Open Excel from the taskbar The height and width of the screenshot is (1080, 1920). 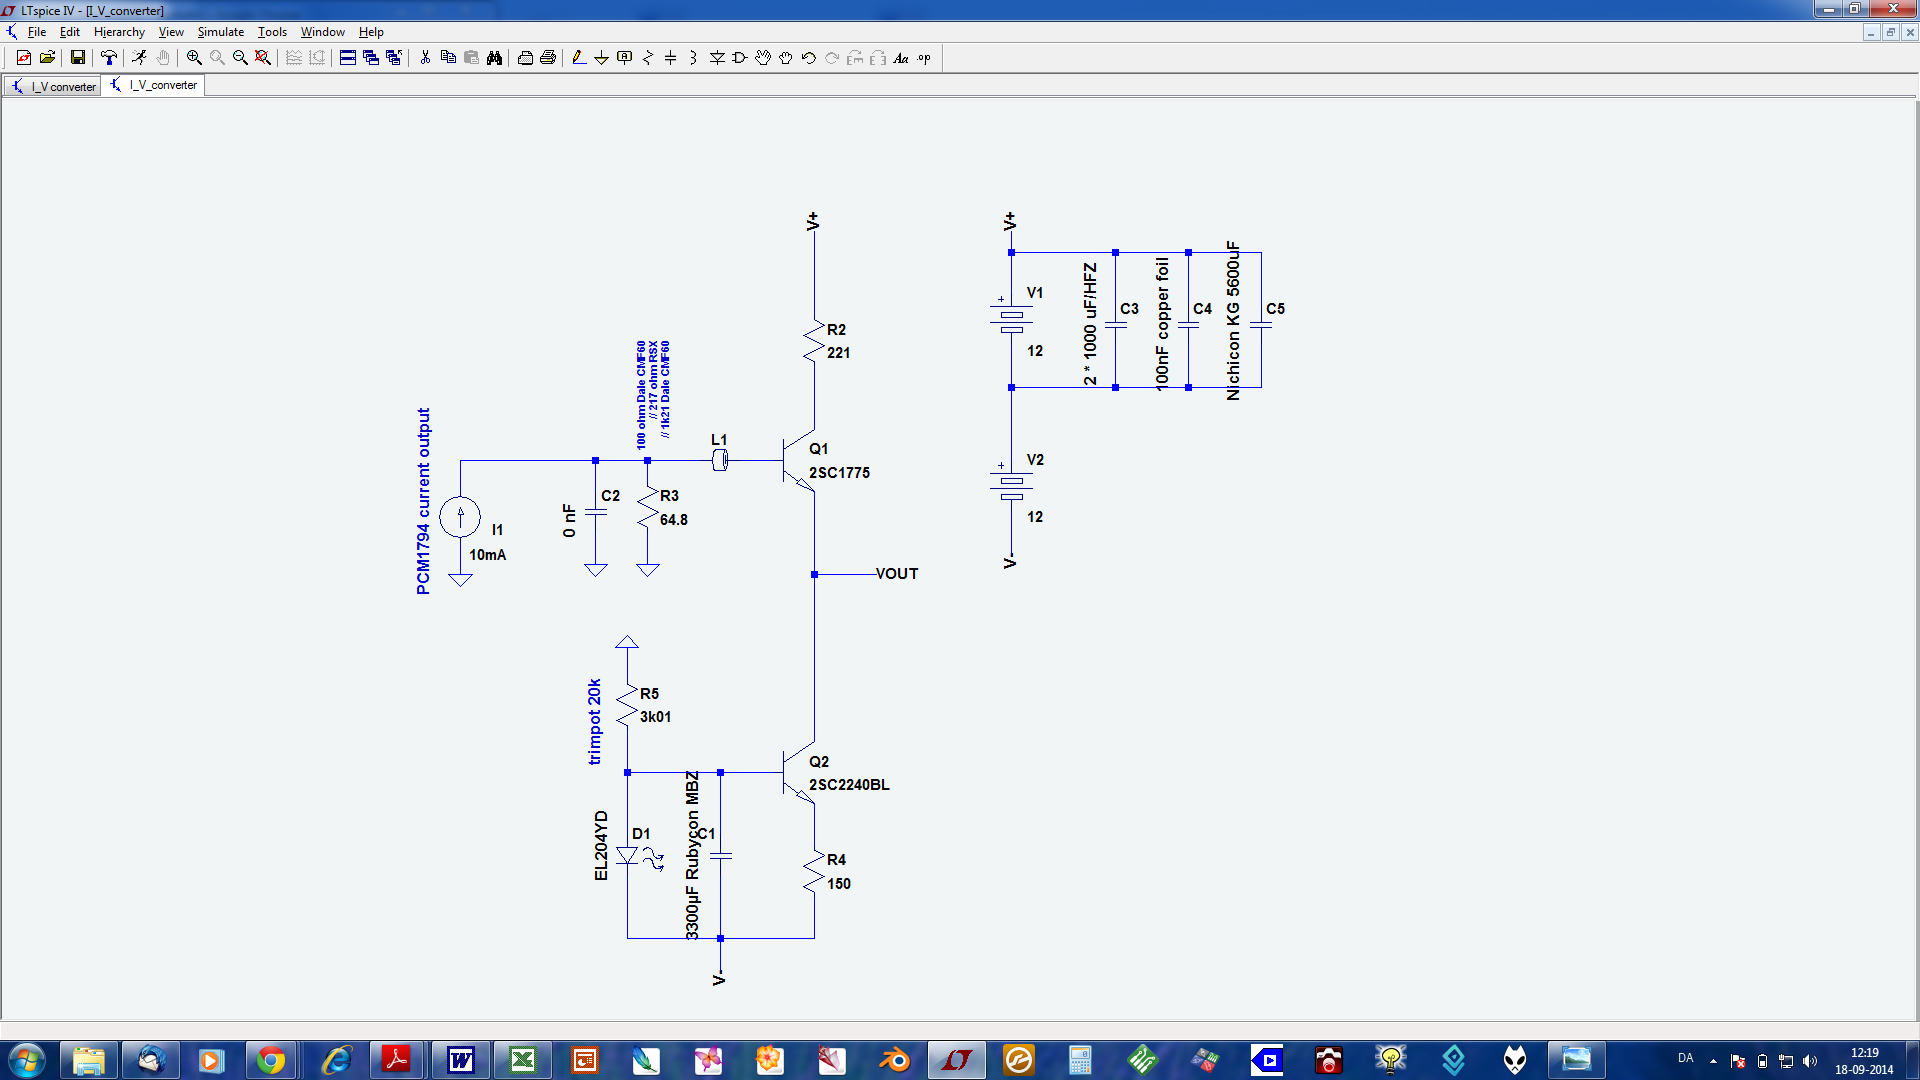pos(522,1060)
